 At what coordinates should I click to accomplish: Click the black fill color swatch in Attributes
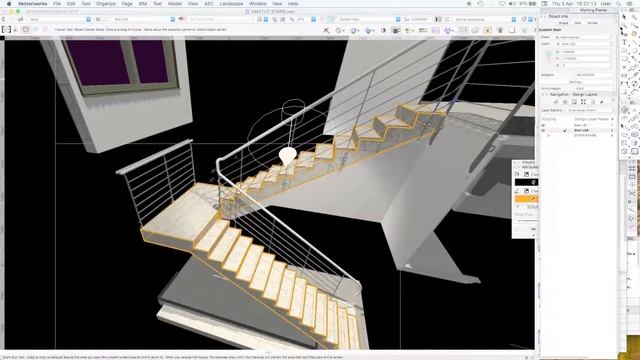coord(526,182)
